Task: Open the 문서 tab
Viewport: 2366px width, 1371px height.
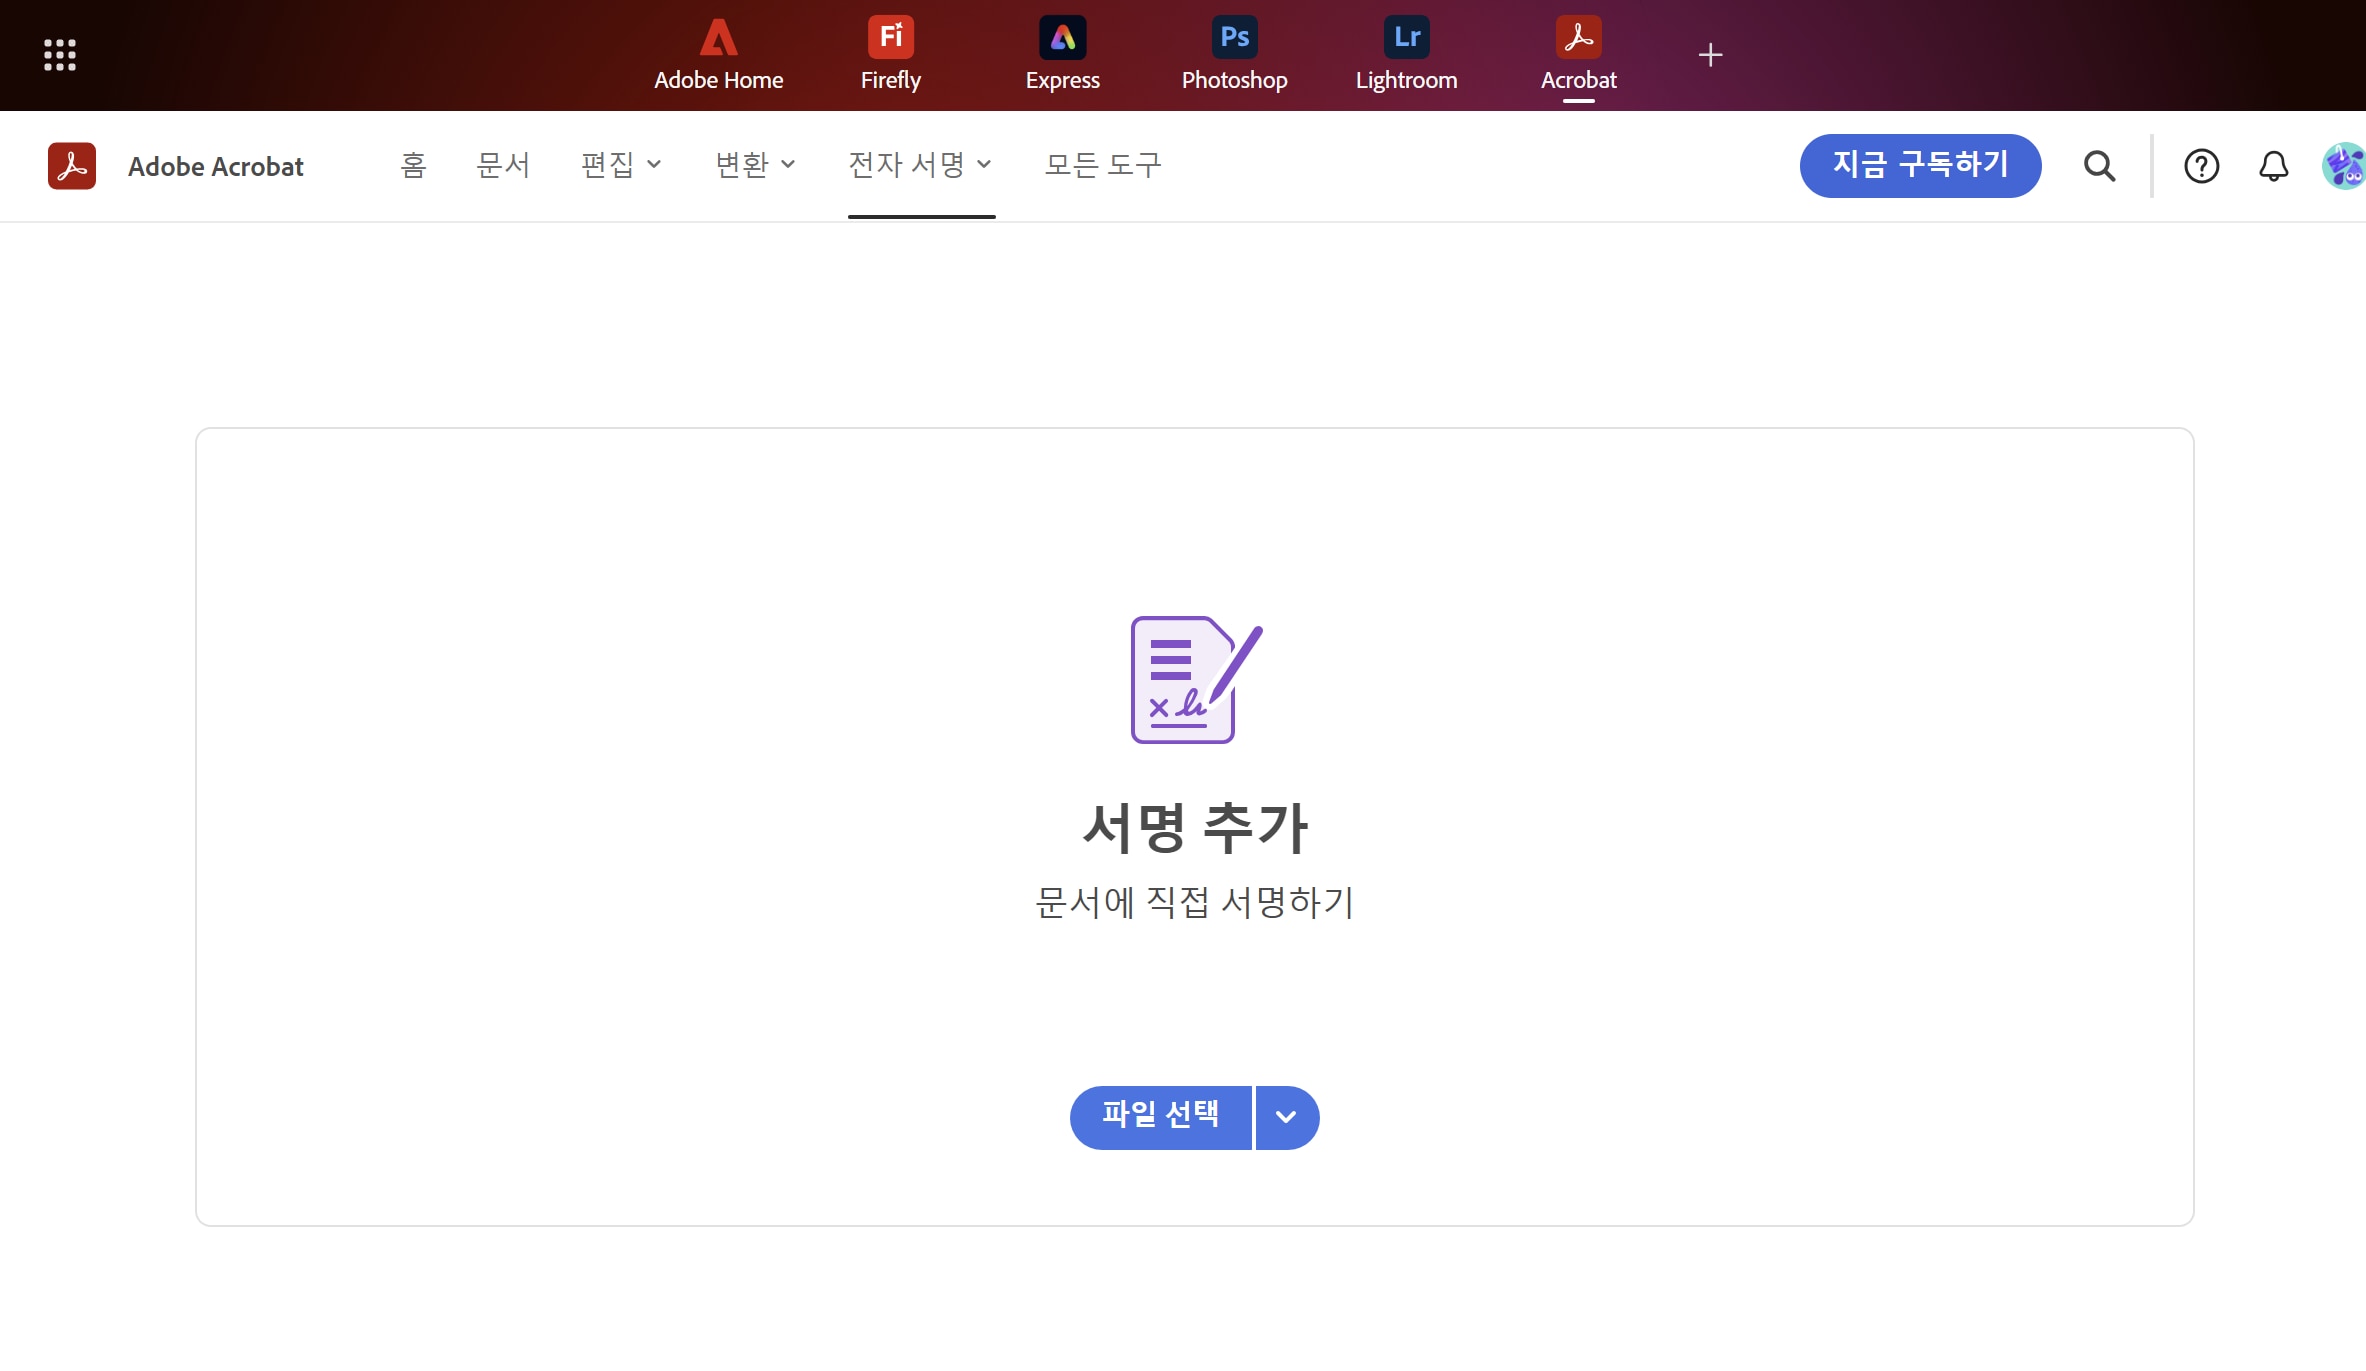Action: click(503, 165)
